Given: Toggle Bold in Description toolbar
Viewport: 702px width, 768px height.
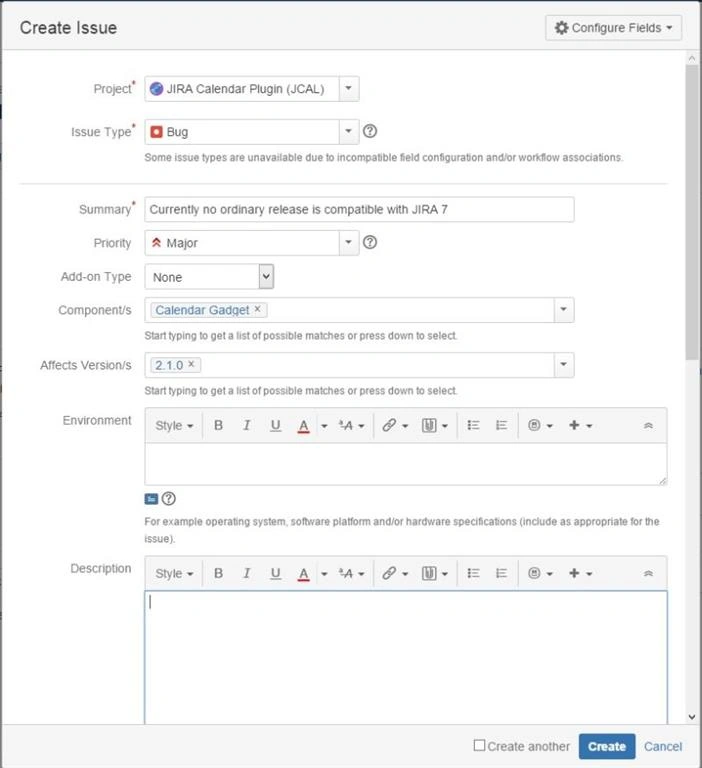Looking at the screenshot, I should (x=218, y=573).
